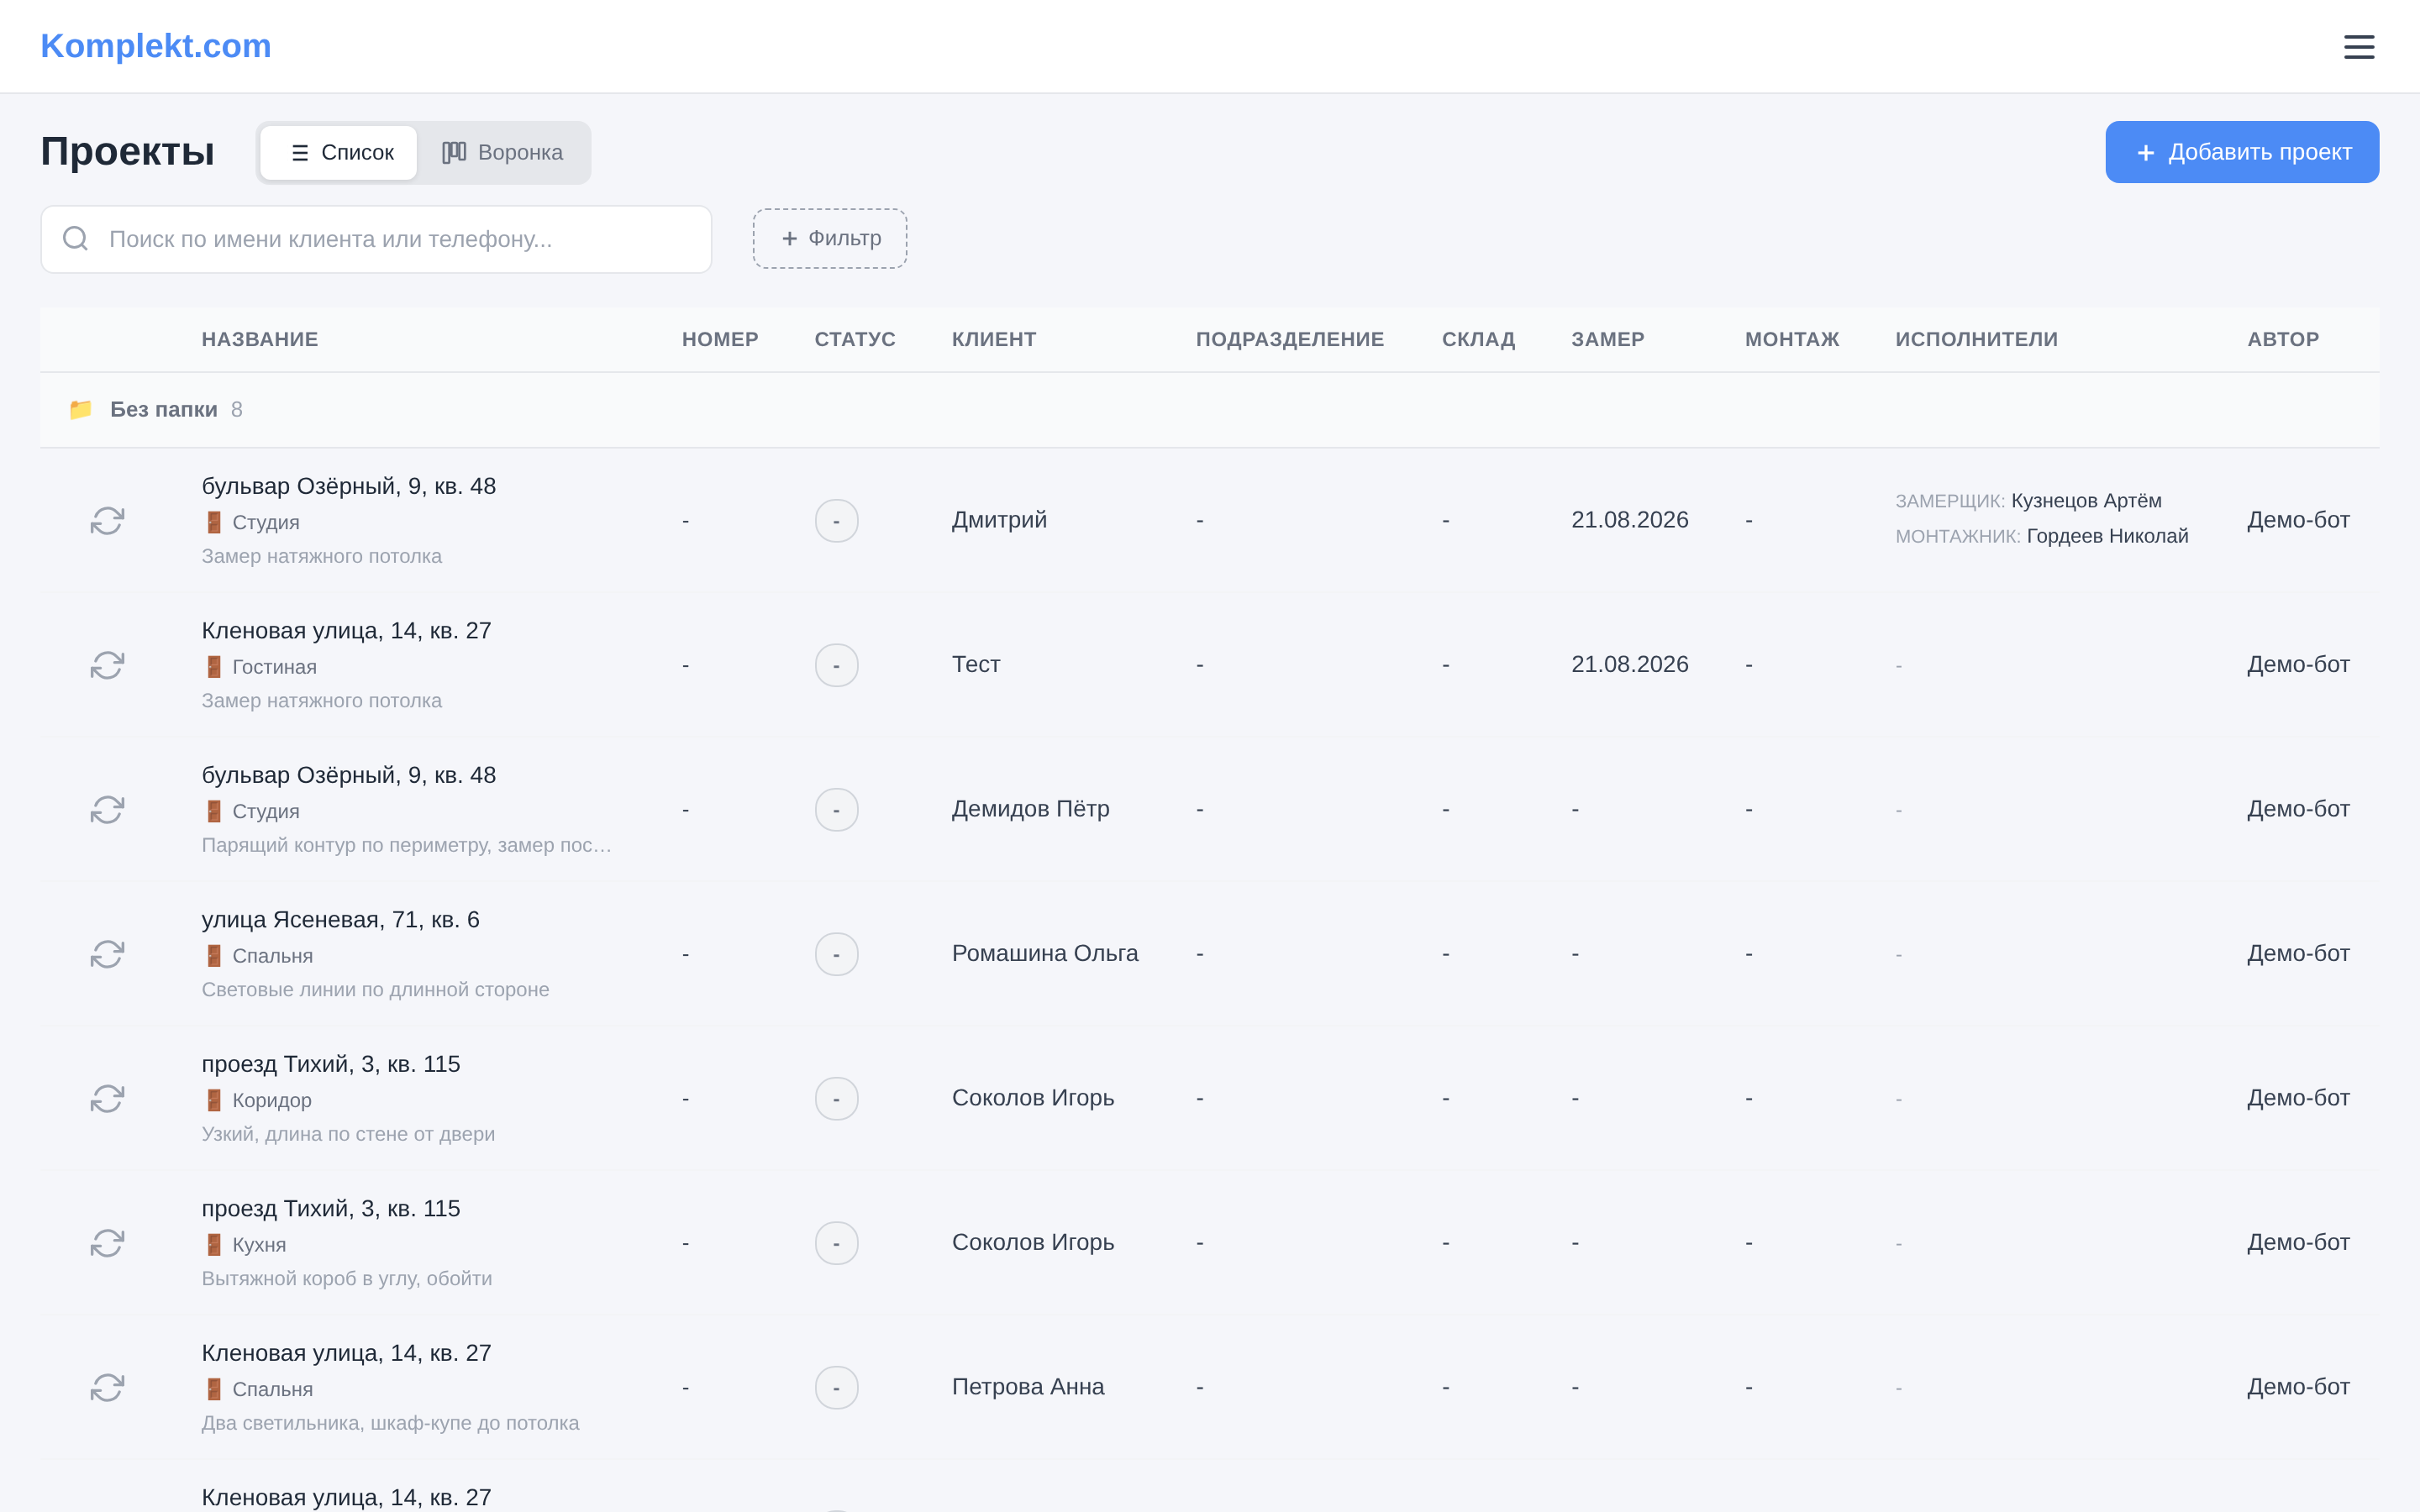Click the description Два светильника, шкаф-купе до потолка

point(391,1423)
